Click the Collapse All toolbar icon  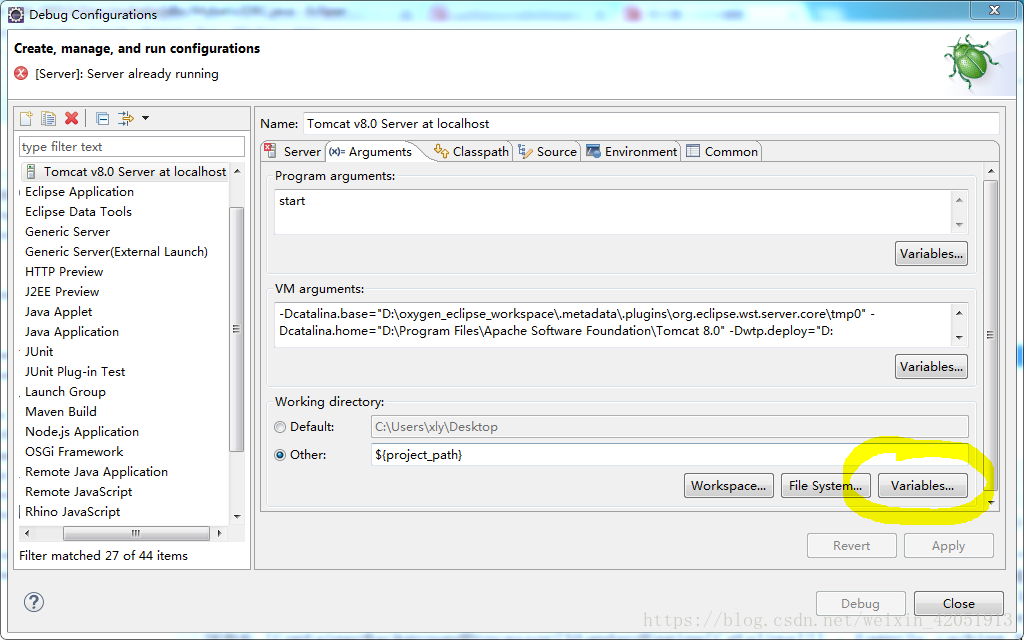[103, 118]
